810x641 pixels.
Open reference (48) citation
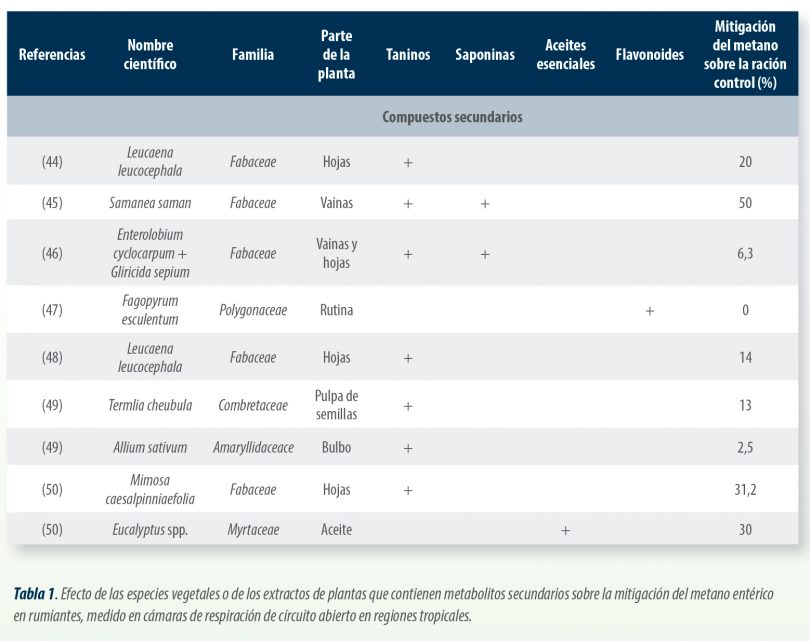point(52,357)
